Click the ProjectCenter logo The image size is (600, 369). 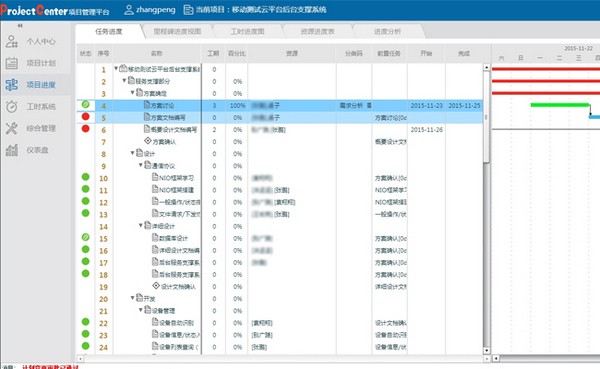pos(55,10)
